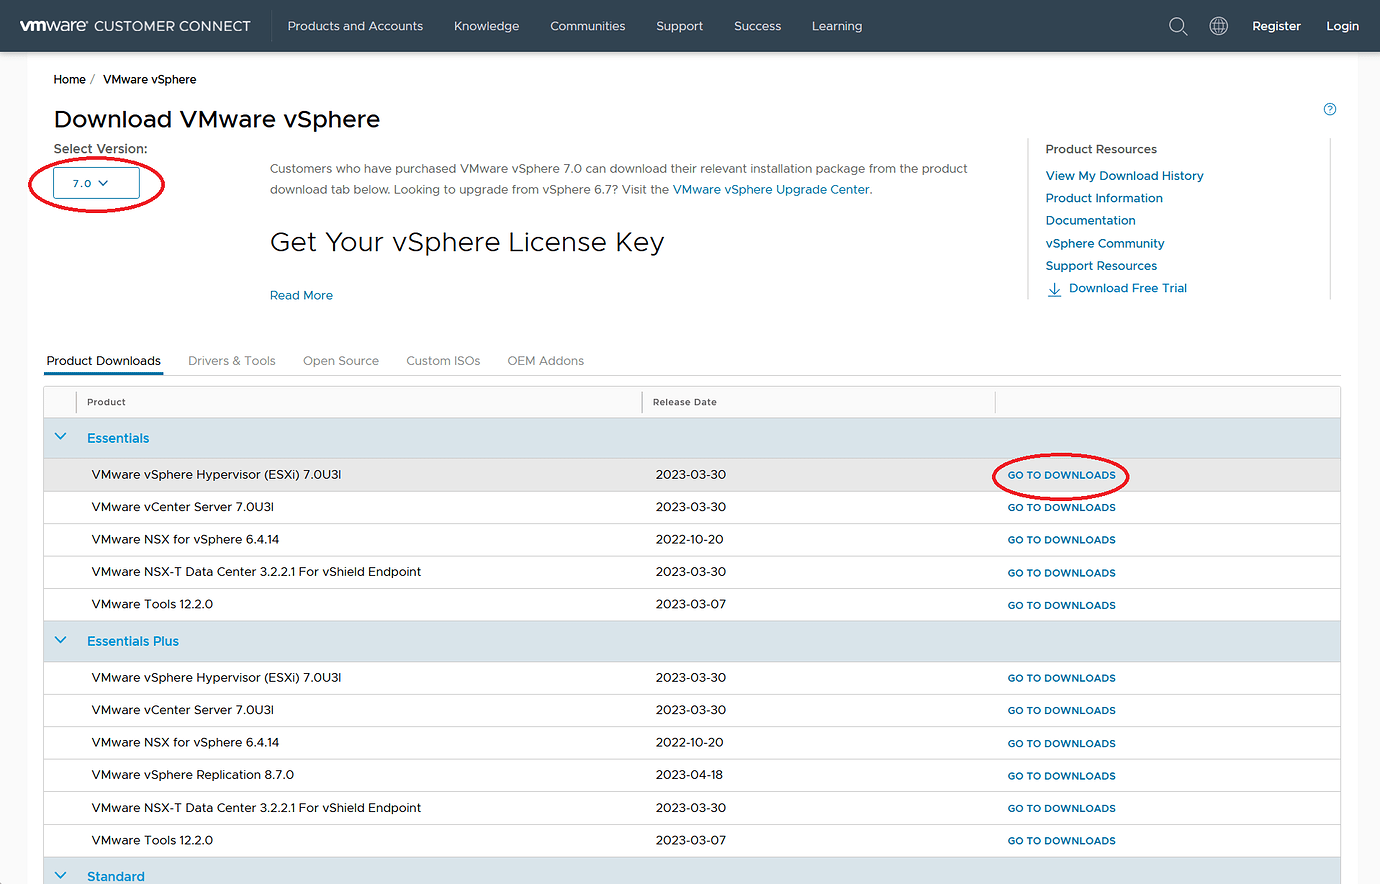
Task: Click the Essentials VMware vCenter Server 7.0U3l name
Action: (183, 507)
